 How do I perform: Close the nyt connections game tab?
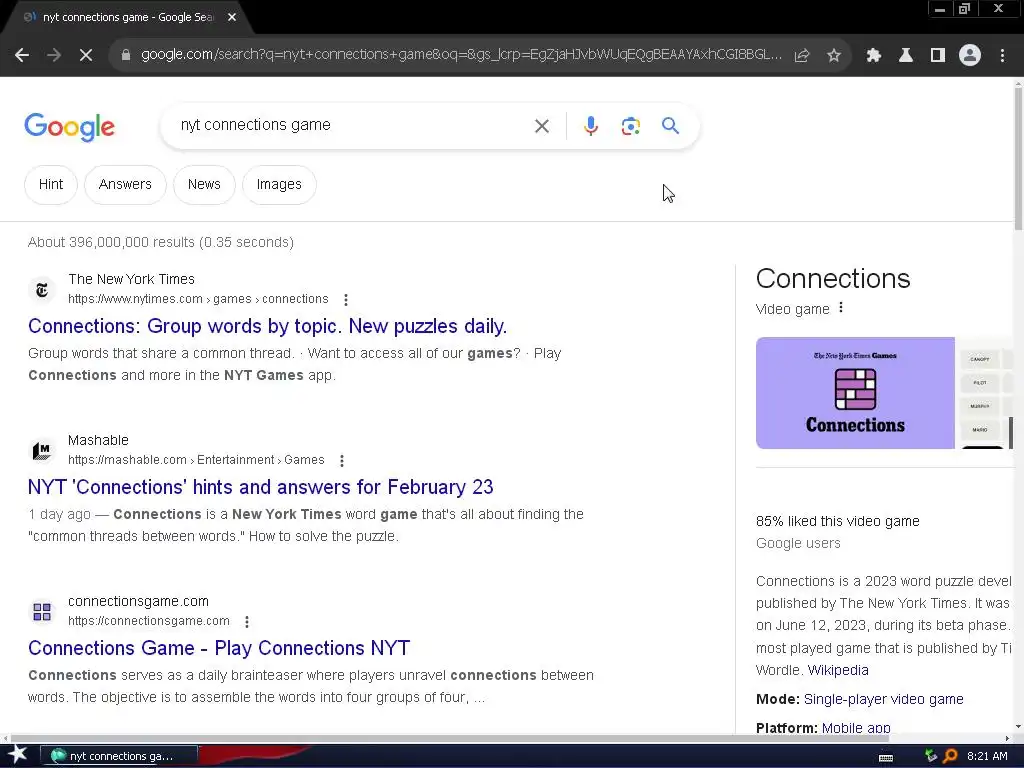232,18
